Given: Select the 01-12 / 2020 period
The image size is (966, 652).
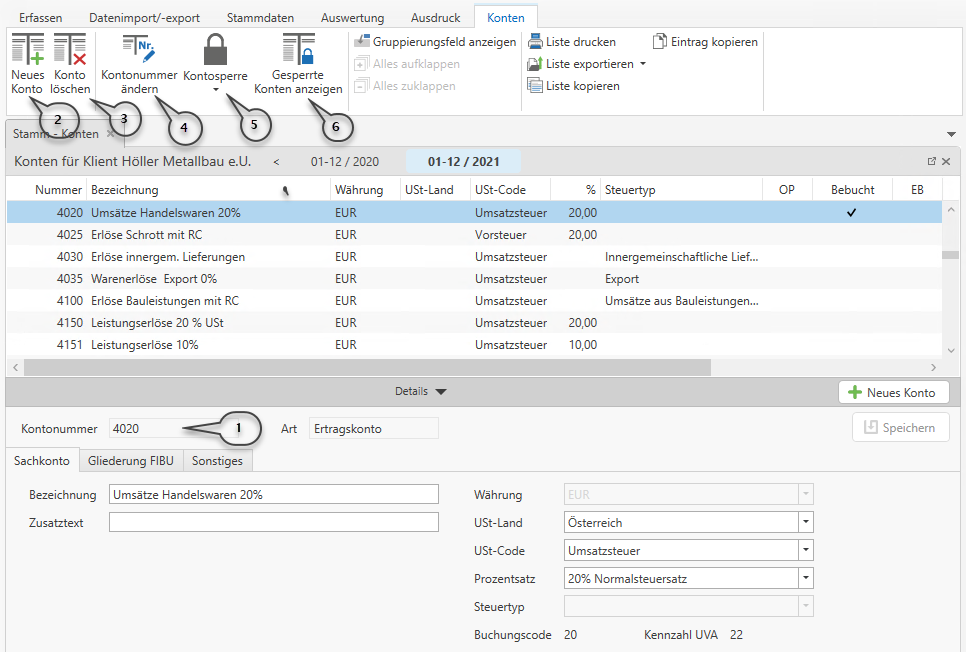Looking at the screenshot, I should [x=344, y=161].
